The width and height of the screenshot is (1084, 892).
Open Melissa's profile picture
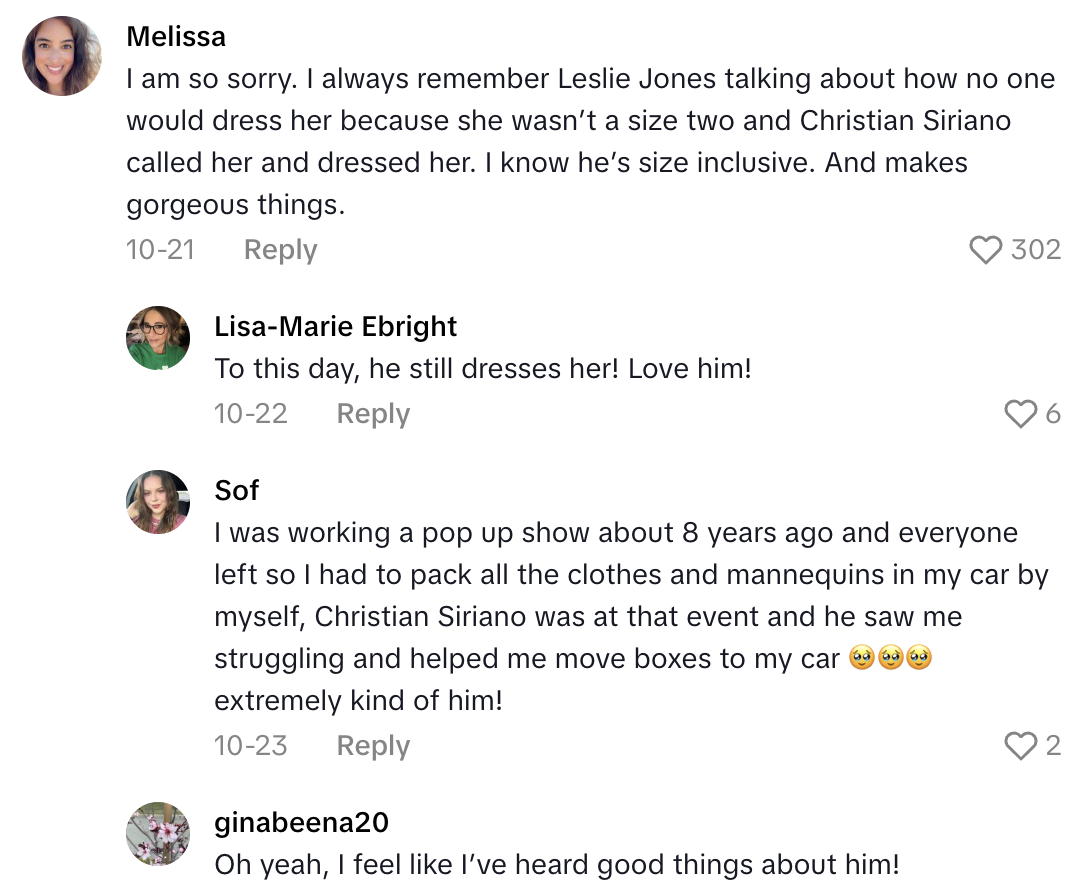[x=62, y=56]
